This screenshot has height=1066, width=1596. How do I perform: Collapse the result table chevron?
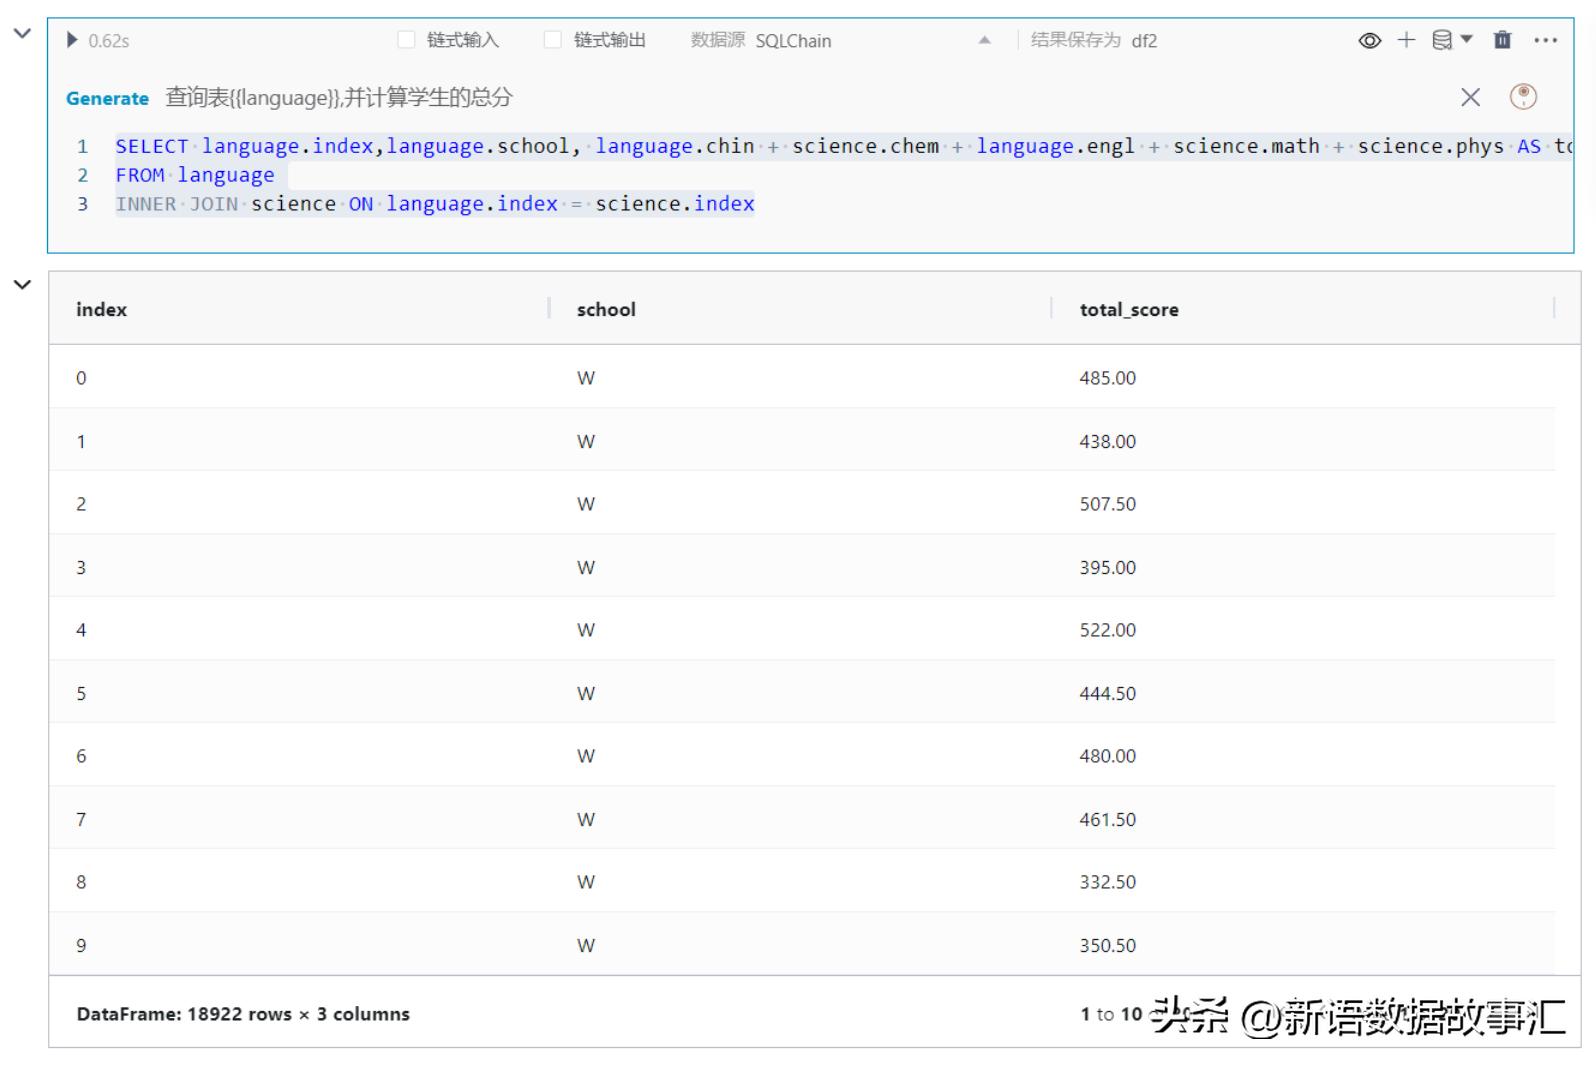[22, 285]
